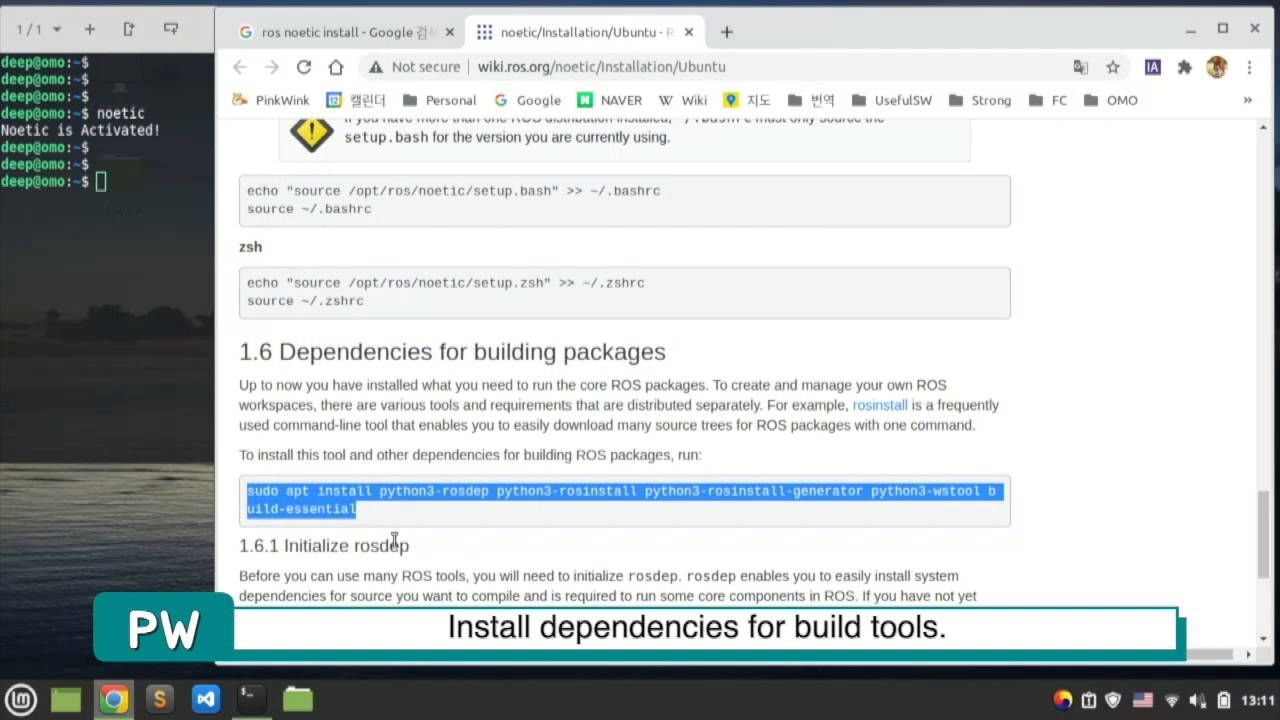This screenshot has height=720, width=1280.
Task: Expand the Strong bookmarks folder
Action: click(980, 100)
